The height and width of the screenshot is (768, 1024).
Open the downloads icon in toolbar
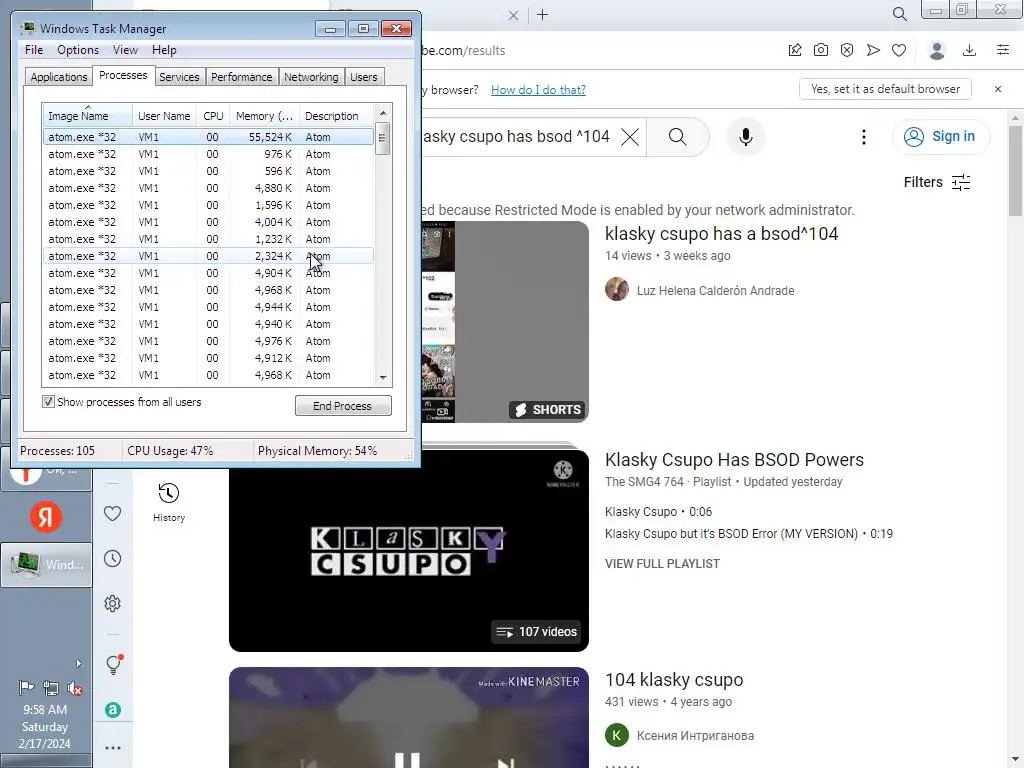tap(970, 50)
